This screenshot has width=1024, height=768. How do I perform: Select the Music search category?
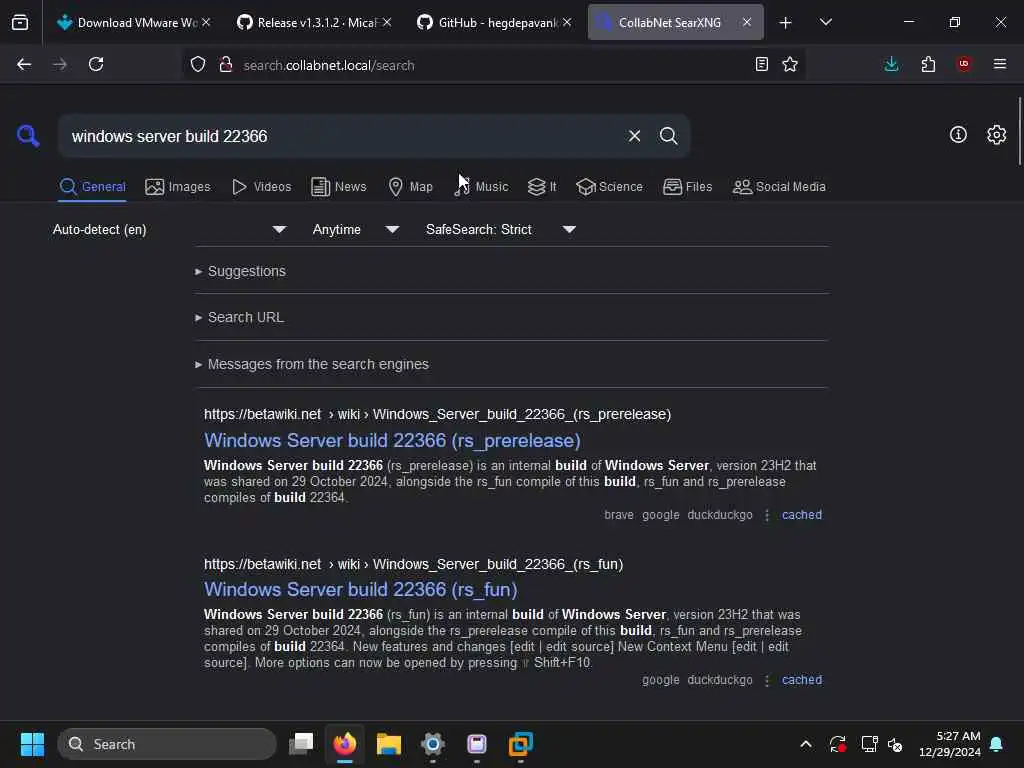click(481, 187)
